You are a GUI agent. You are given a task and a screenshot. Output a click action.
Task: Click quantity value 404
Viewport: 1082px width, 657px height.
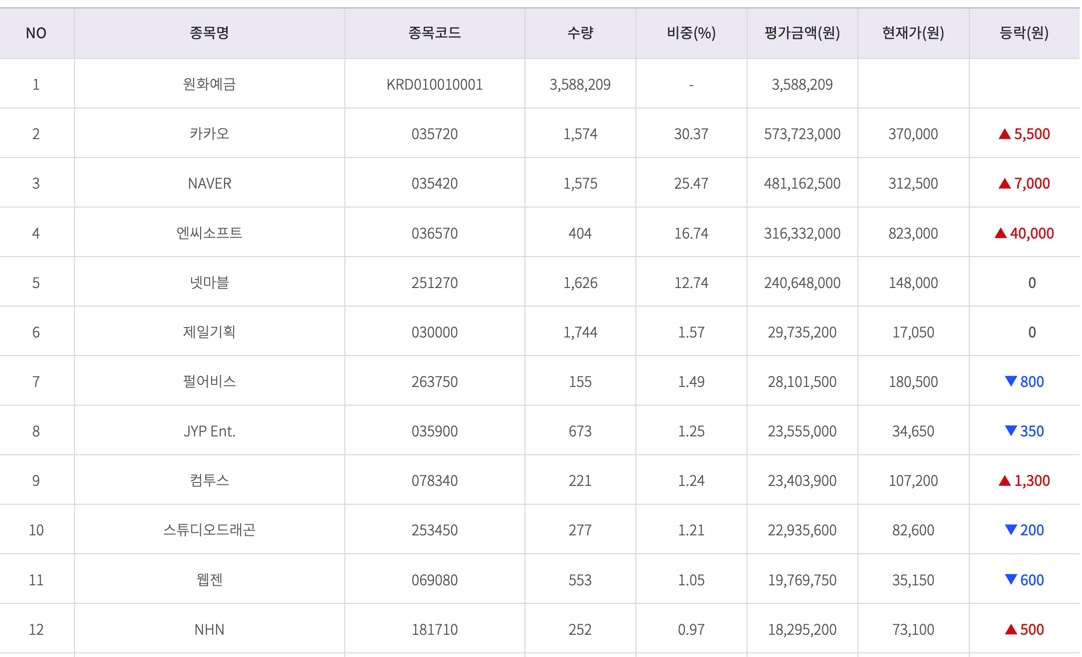[x=580, y=233]
